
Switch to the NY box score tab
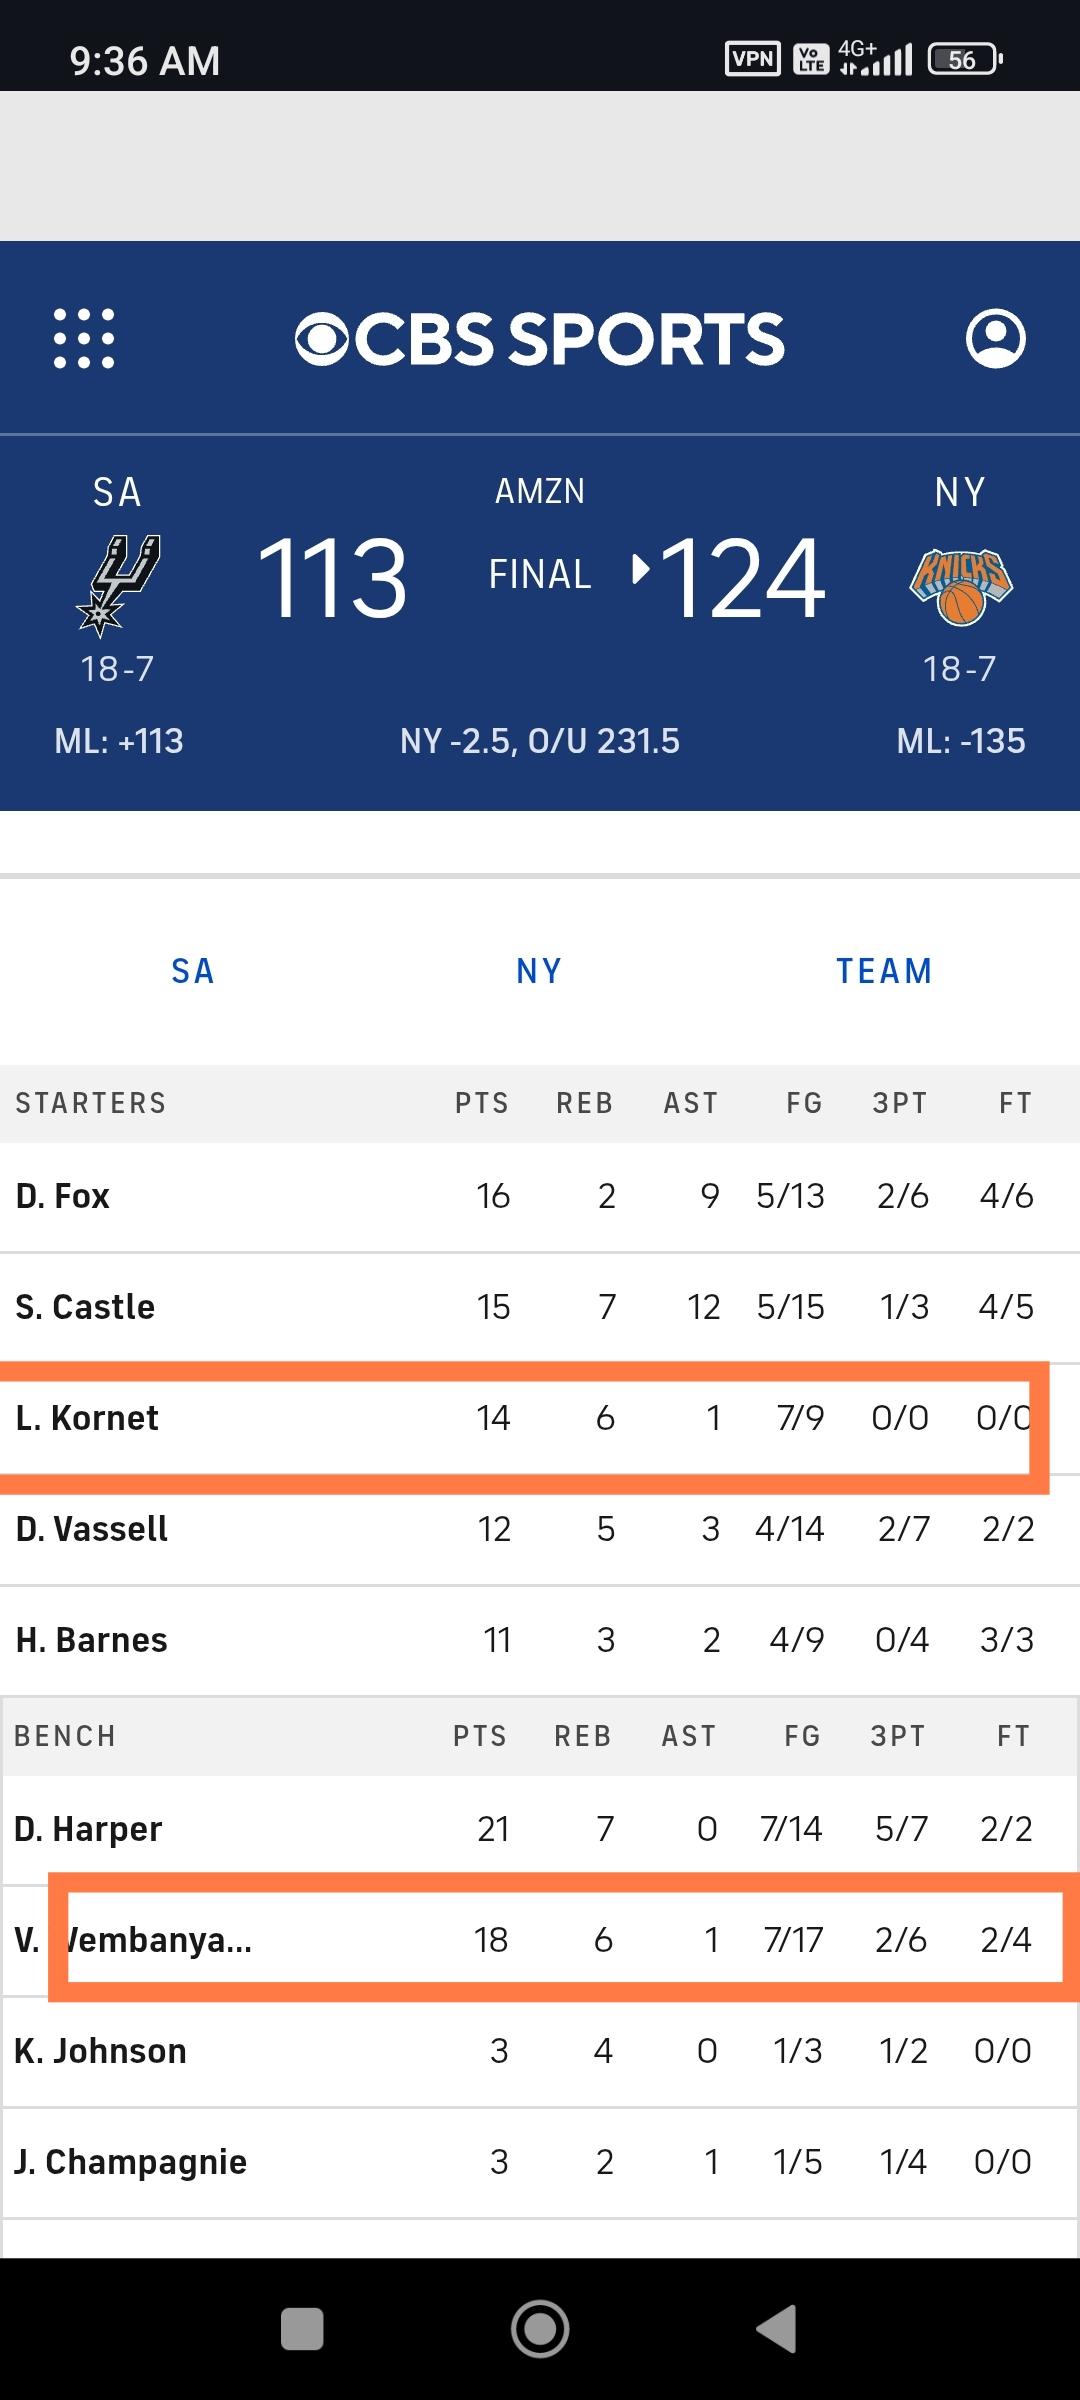point(539,971)
